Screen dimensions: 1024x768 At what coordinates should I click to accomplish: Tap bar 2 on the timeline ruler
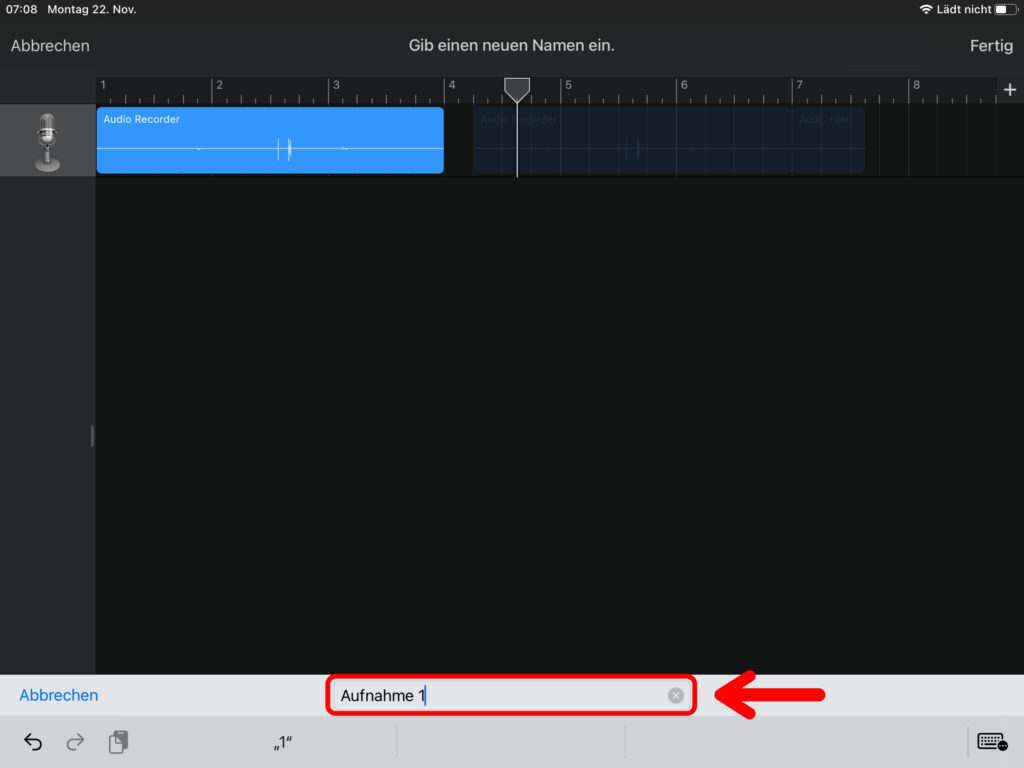point(219,85)
